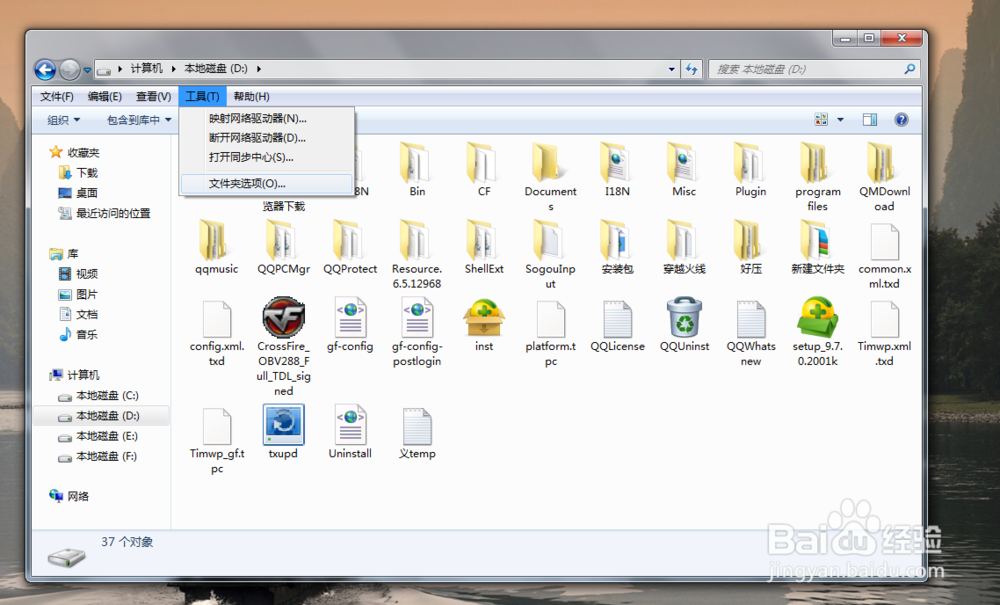Select the QQPCMgr folder icon
This screenshot has height=605, width=1000.
pos(283,240)
